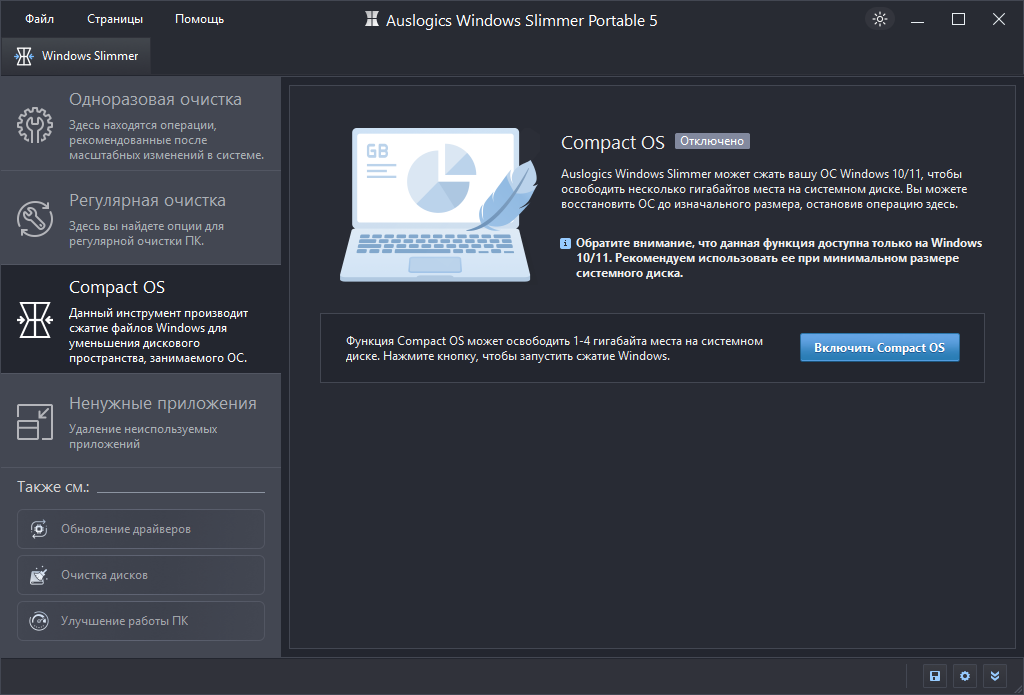1024x695 pixels.
Task: Click the gear-wrench icon for Одноразовая очистка
Action: [35, 125]
